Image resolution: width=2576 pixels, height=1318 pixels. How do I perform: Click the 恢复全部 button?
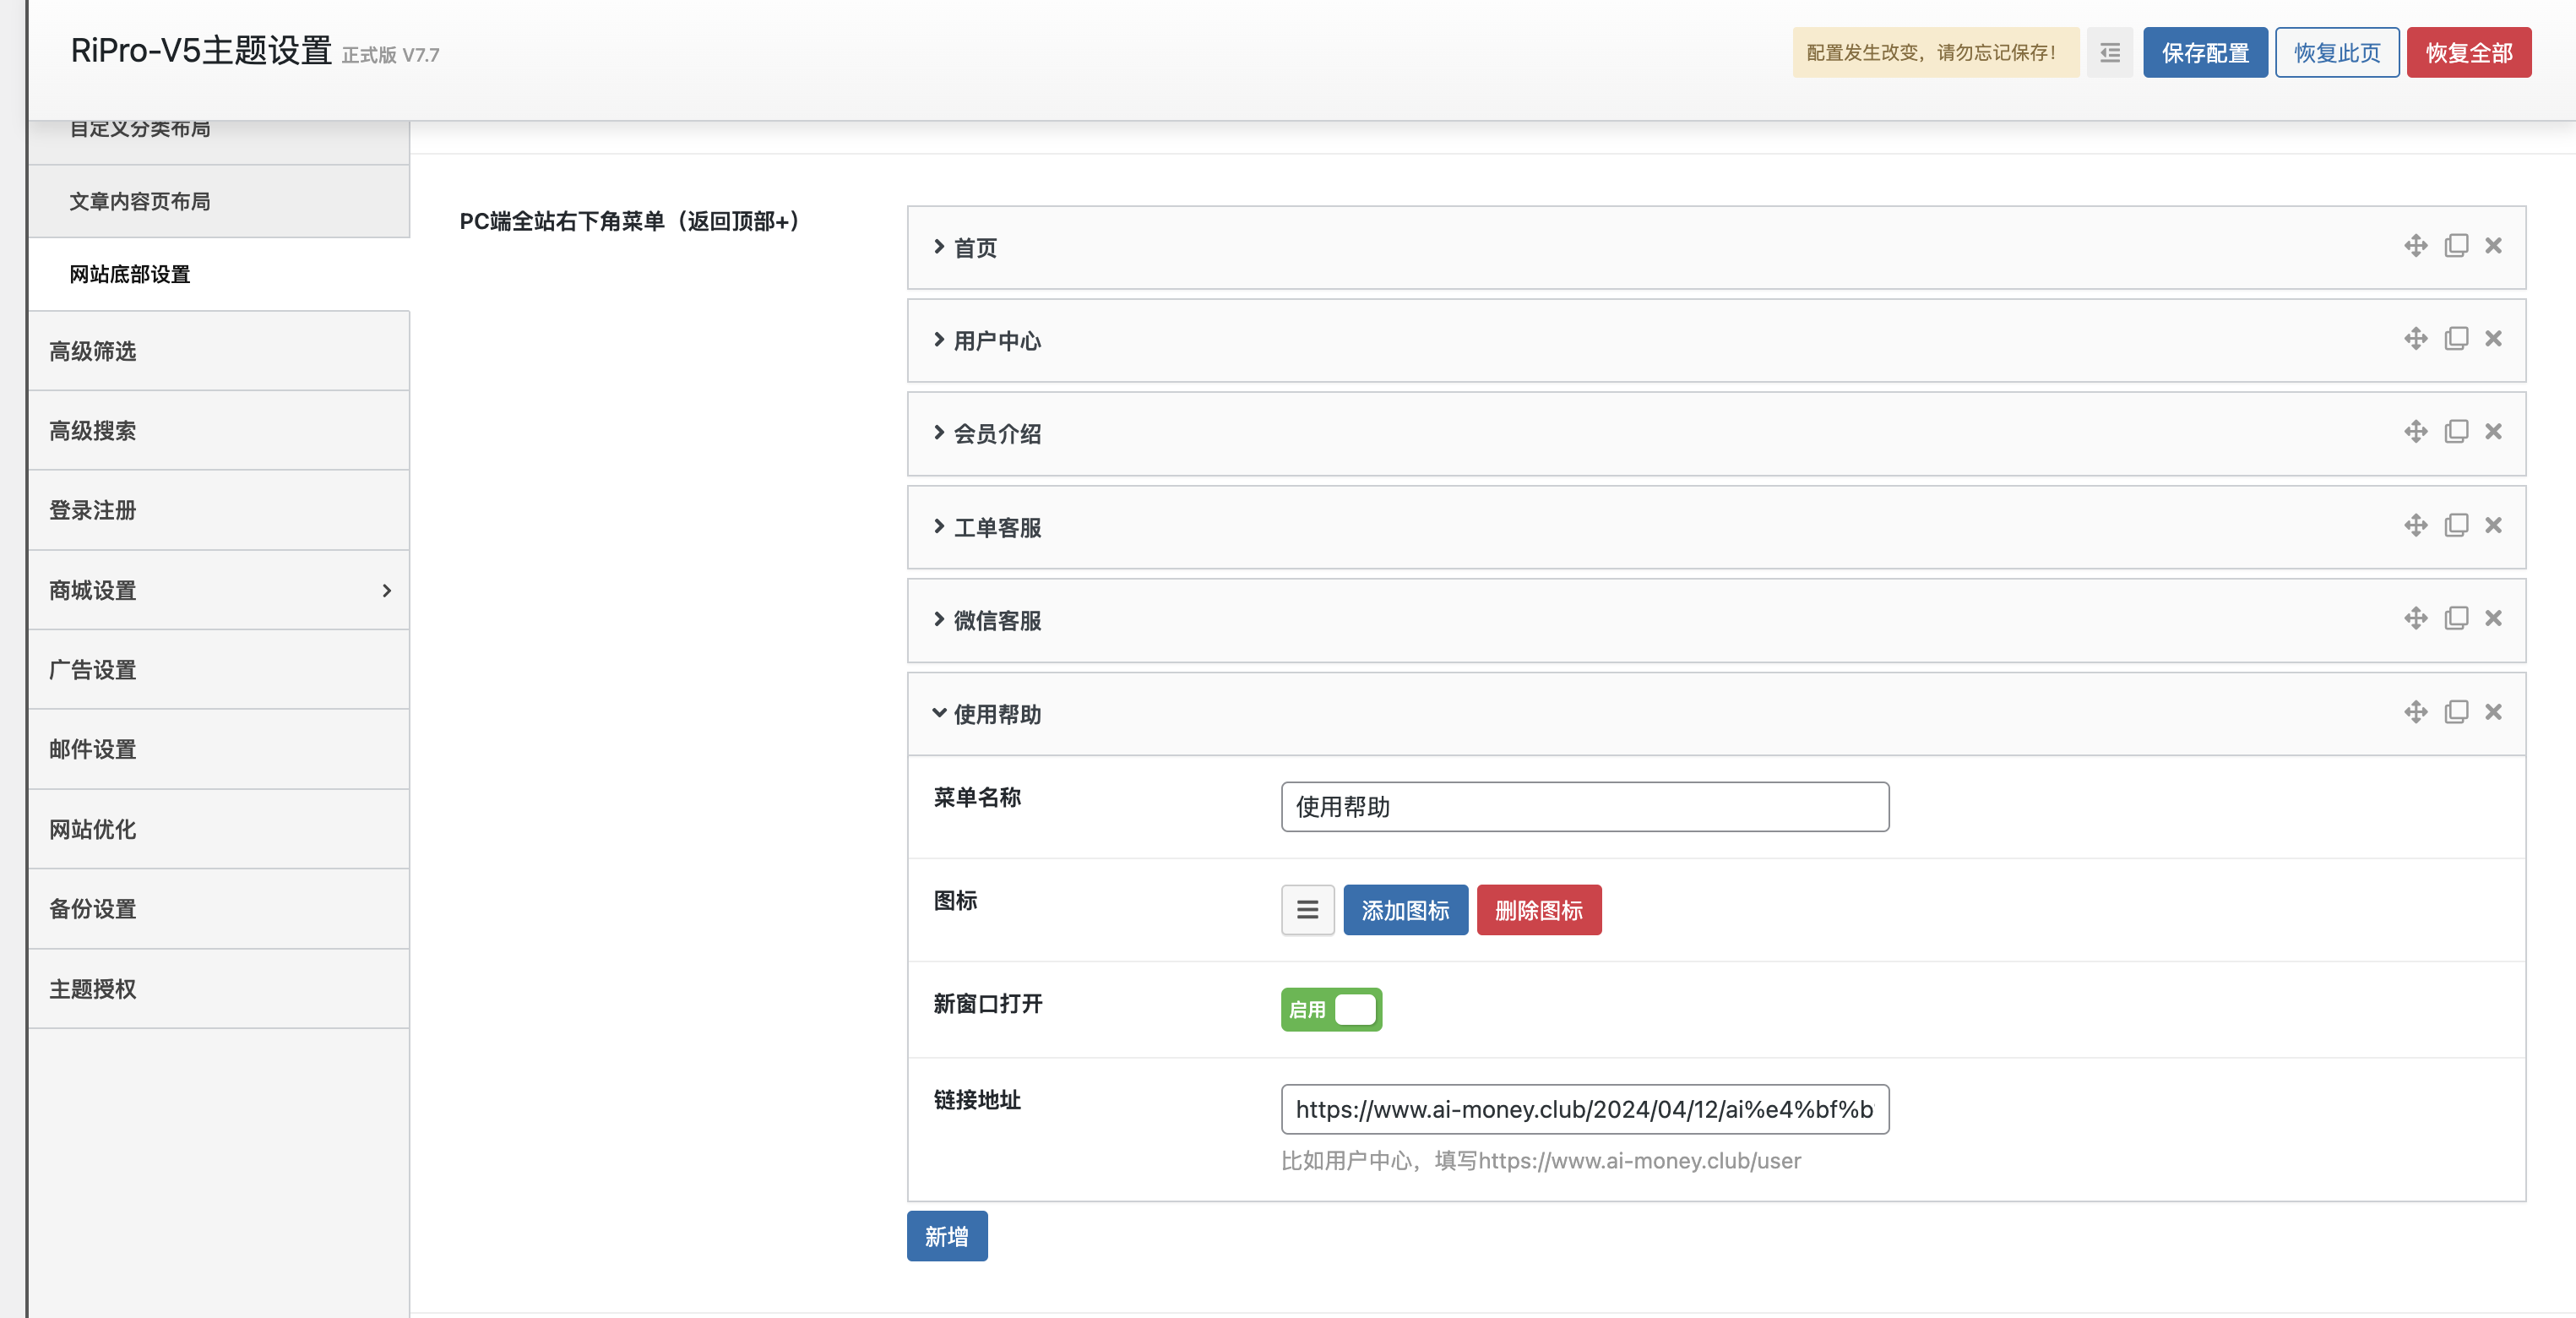tap(2469, 53)
